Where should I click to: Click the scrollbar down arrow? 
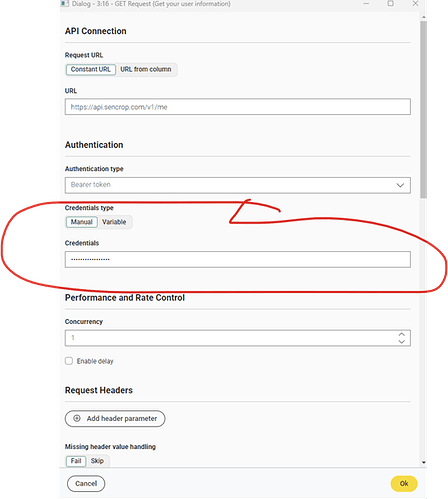424,462
